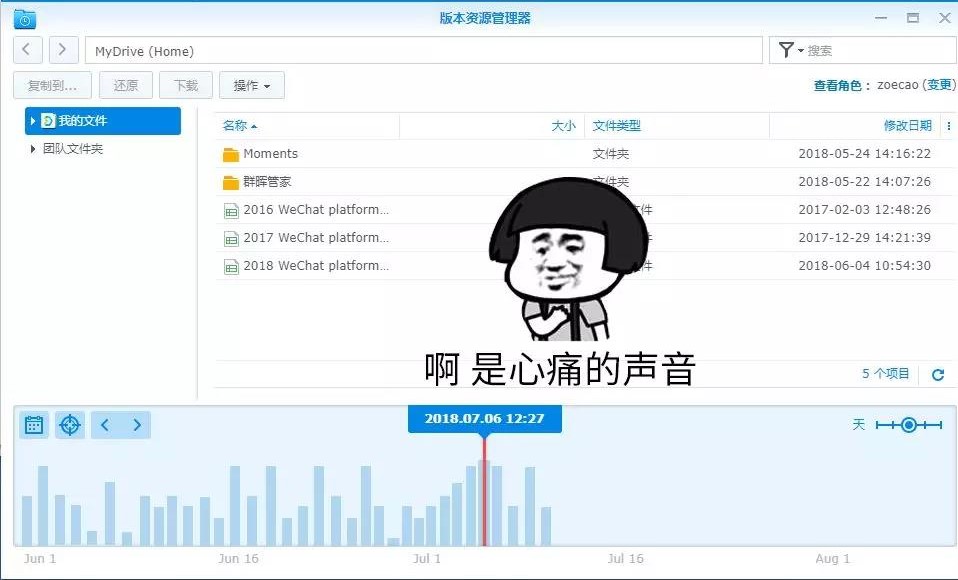The height and width of the screenshot is (580, 958).
Task: Click the date 2018-05-24 14:16:22
Action: click(x=865, y=153)
